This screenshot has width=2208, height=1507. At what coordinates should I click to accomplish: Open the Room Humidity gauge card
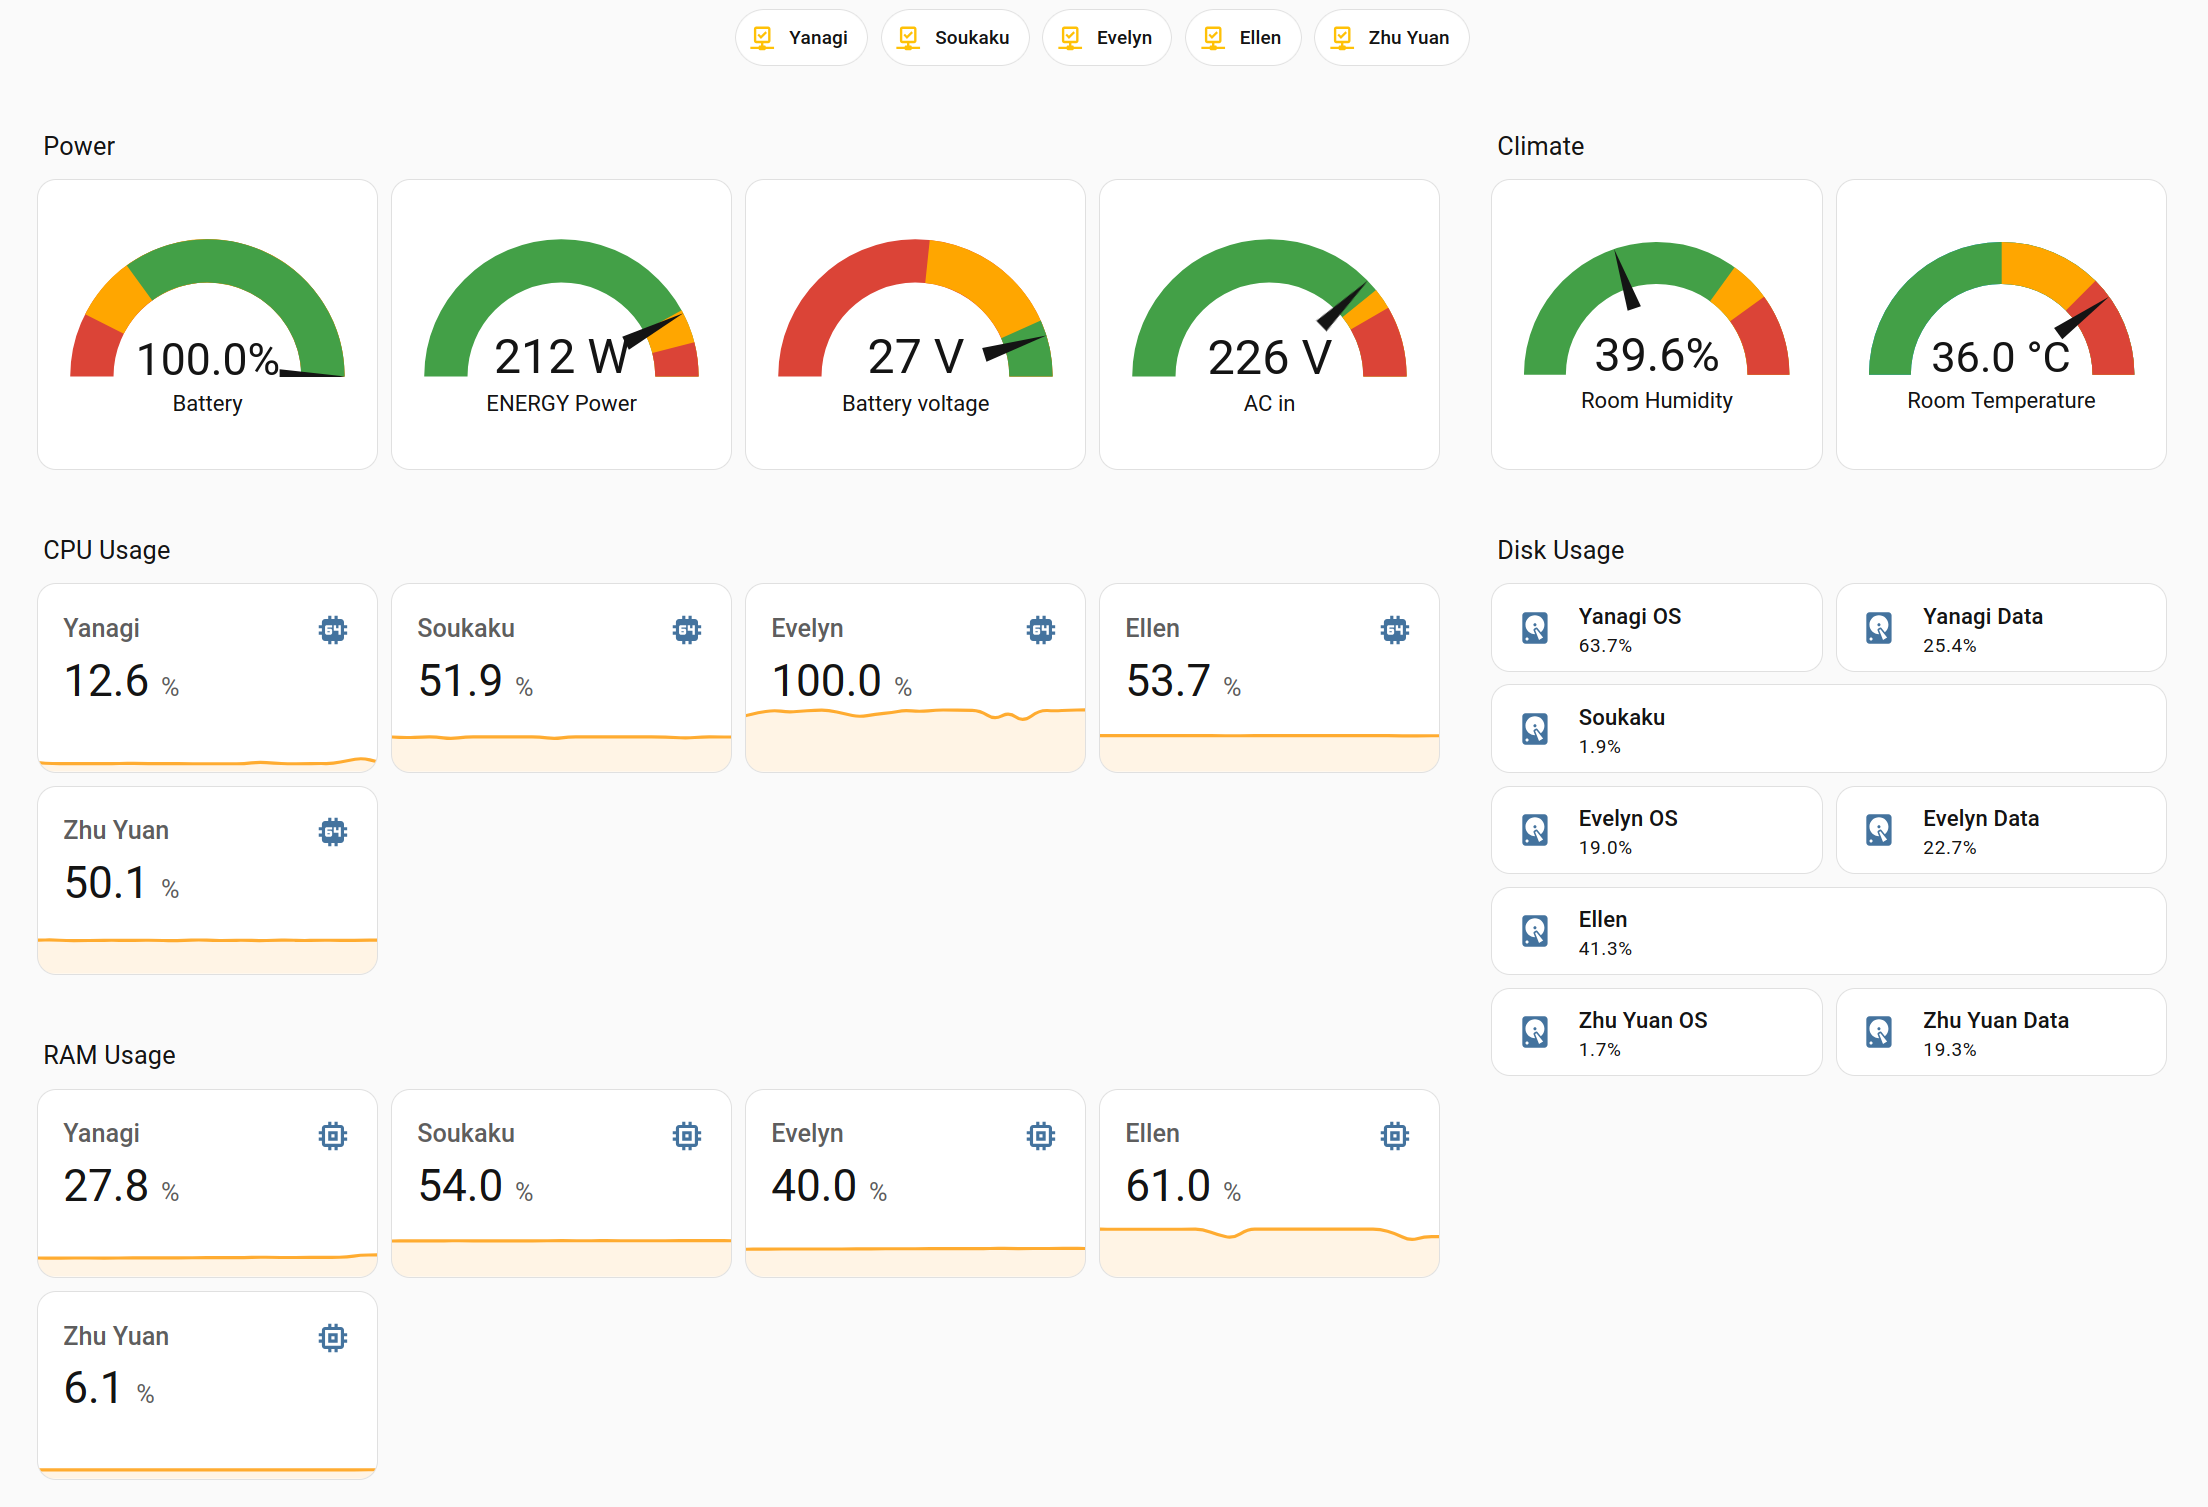tap(1657, 324)
